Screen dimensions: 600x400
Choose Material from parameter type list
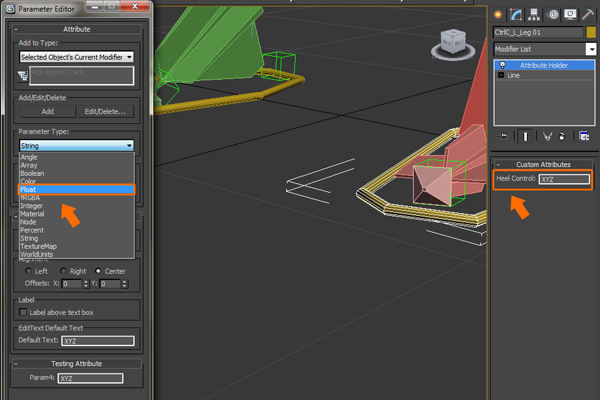click(x=77, y=214)
